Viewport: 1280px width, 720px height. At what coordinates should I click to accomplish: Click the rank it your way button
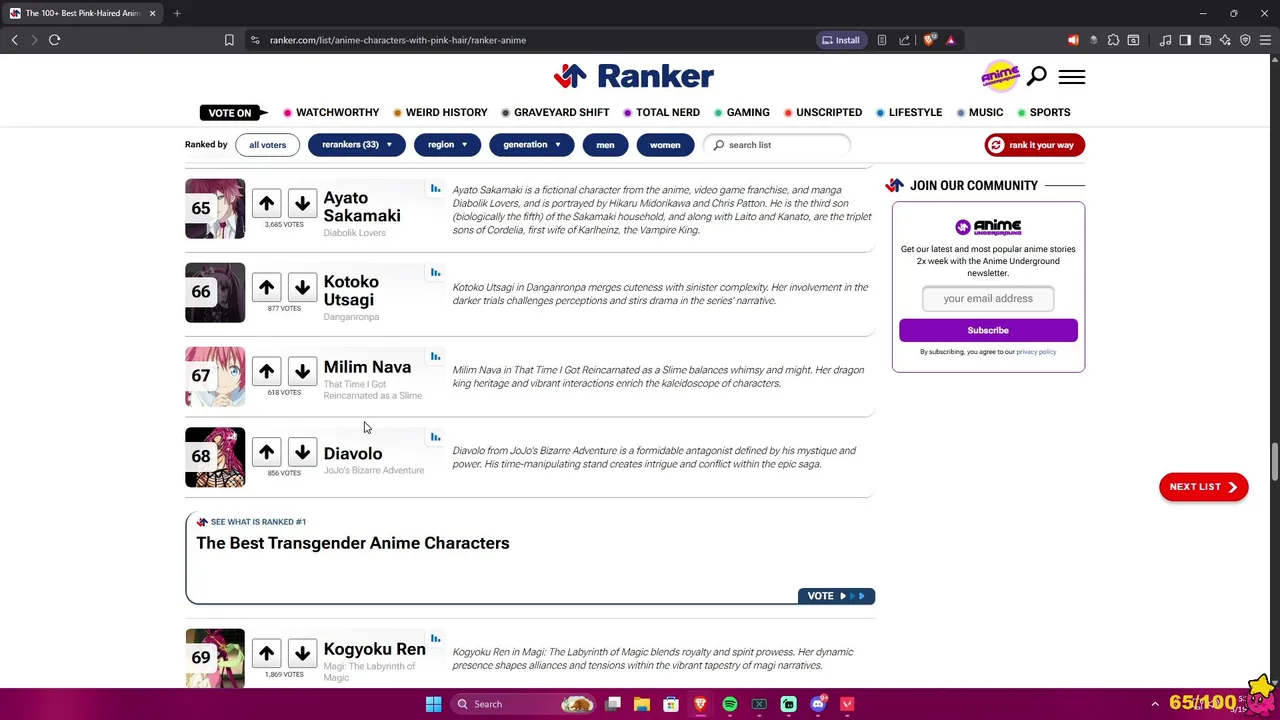click(x=1034, y=145)
